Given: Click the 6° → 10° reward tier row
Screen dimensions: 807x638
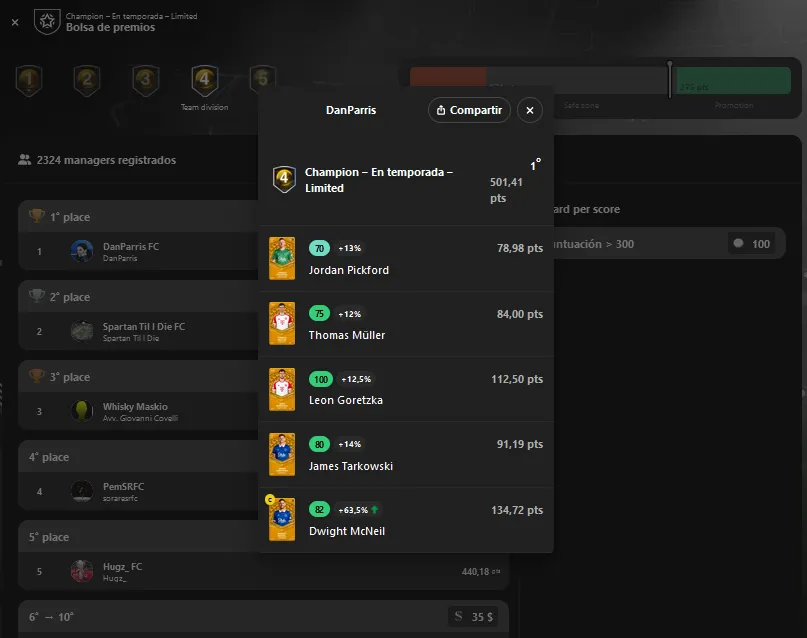Looking at the screenshot, I should [x=264, y=616].
